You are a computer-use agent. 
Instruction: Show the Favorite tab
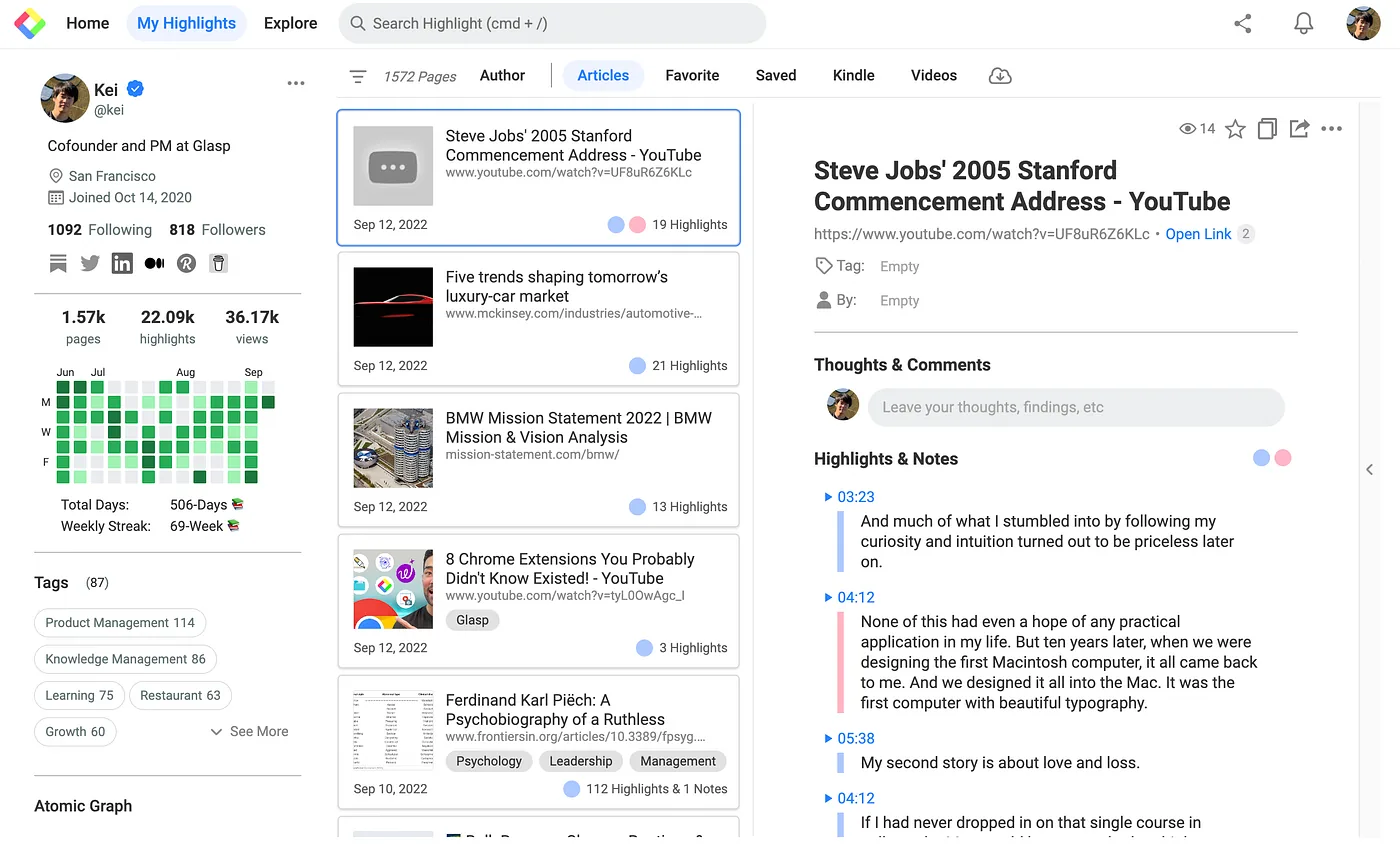point(692,75)
